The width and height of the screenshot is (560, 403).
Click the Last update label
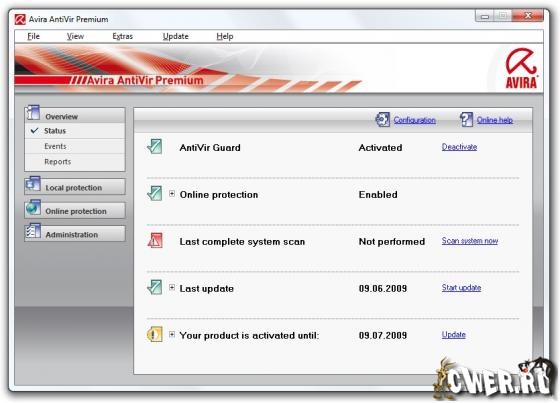tap(206, 288)
